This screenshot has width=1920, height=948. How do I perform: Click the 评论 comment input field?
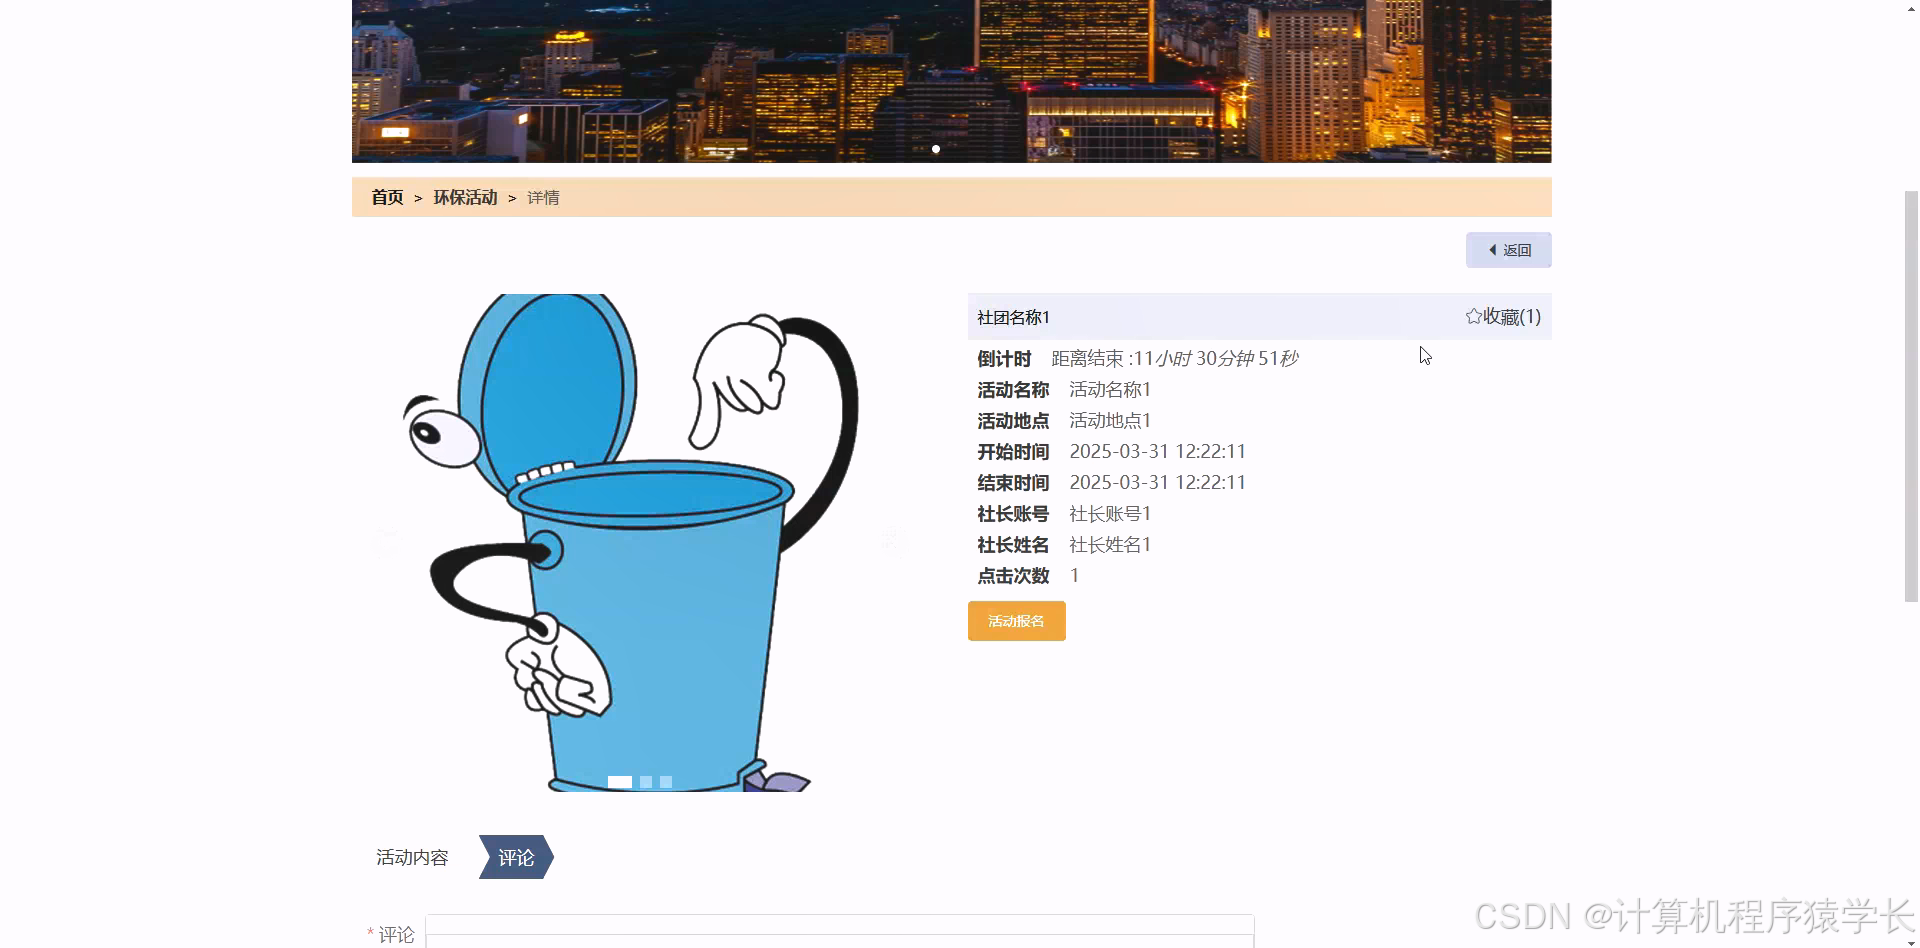[840, 932]
